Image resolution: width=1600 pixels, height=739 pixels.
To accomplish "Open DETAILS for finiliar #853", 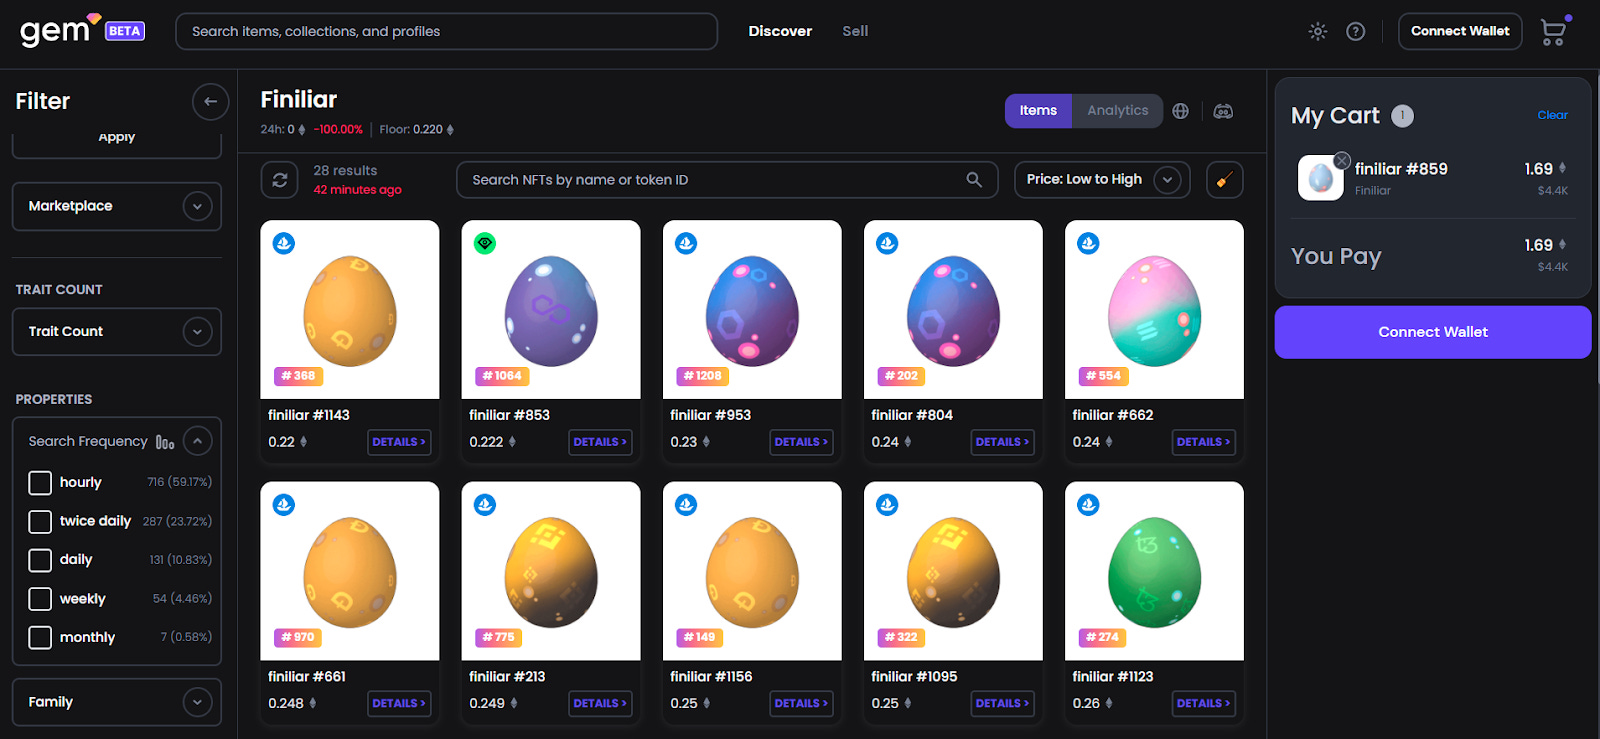I will pyautogui.click(x=600, y=442).
